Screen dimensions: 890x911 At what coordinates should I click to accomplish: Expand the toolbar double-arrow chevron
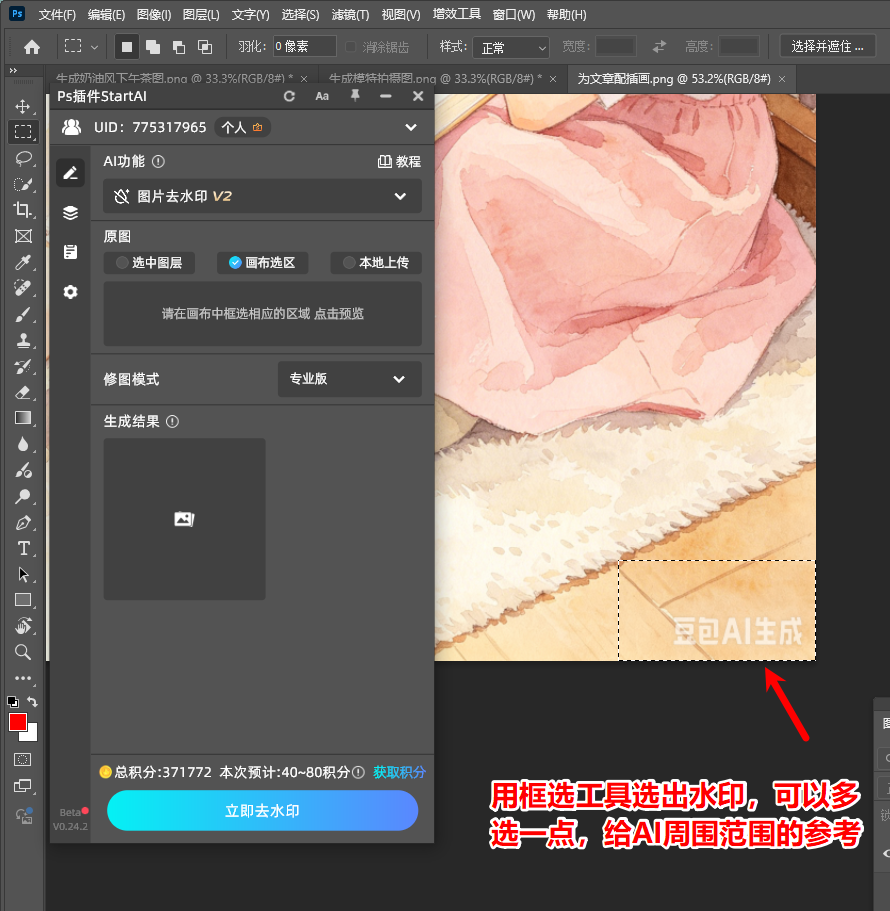coord(13,71)
